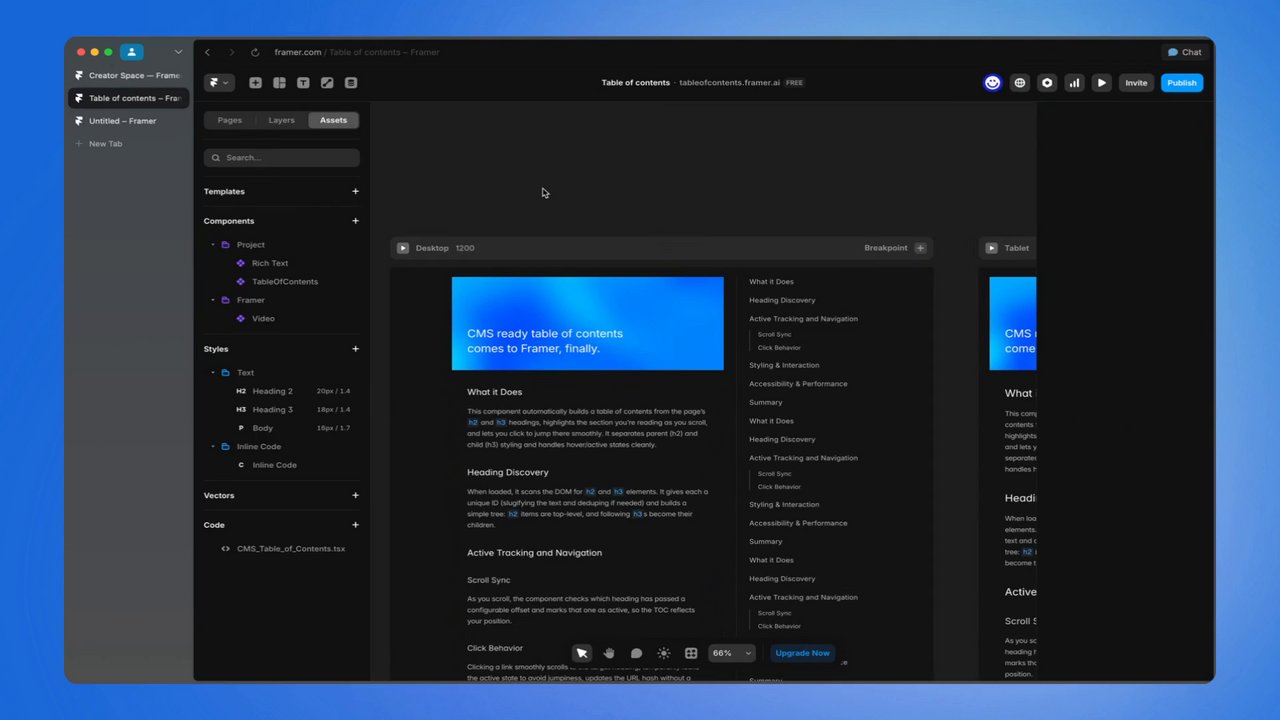Select the hand pan tool

(x=609, y=653)
